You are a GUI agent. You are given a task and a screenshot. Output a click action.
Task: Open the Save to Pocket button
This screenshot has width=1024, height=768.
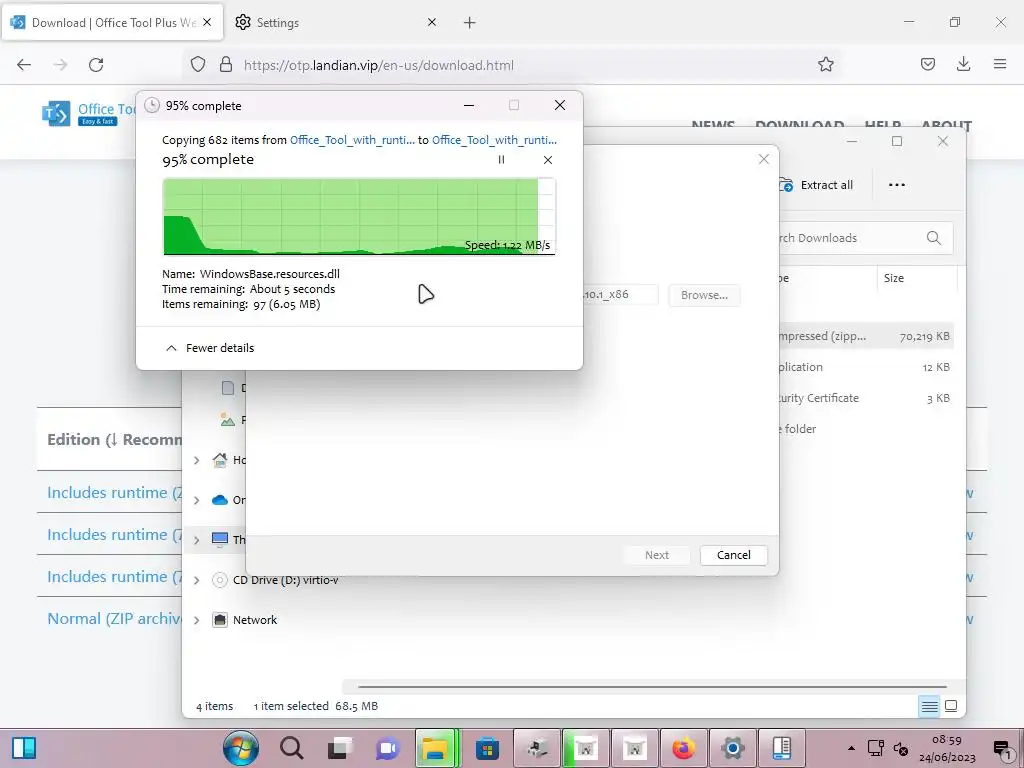pyautogui.click(x=927, y=65)
